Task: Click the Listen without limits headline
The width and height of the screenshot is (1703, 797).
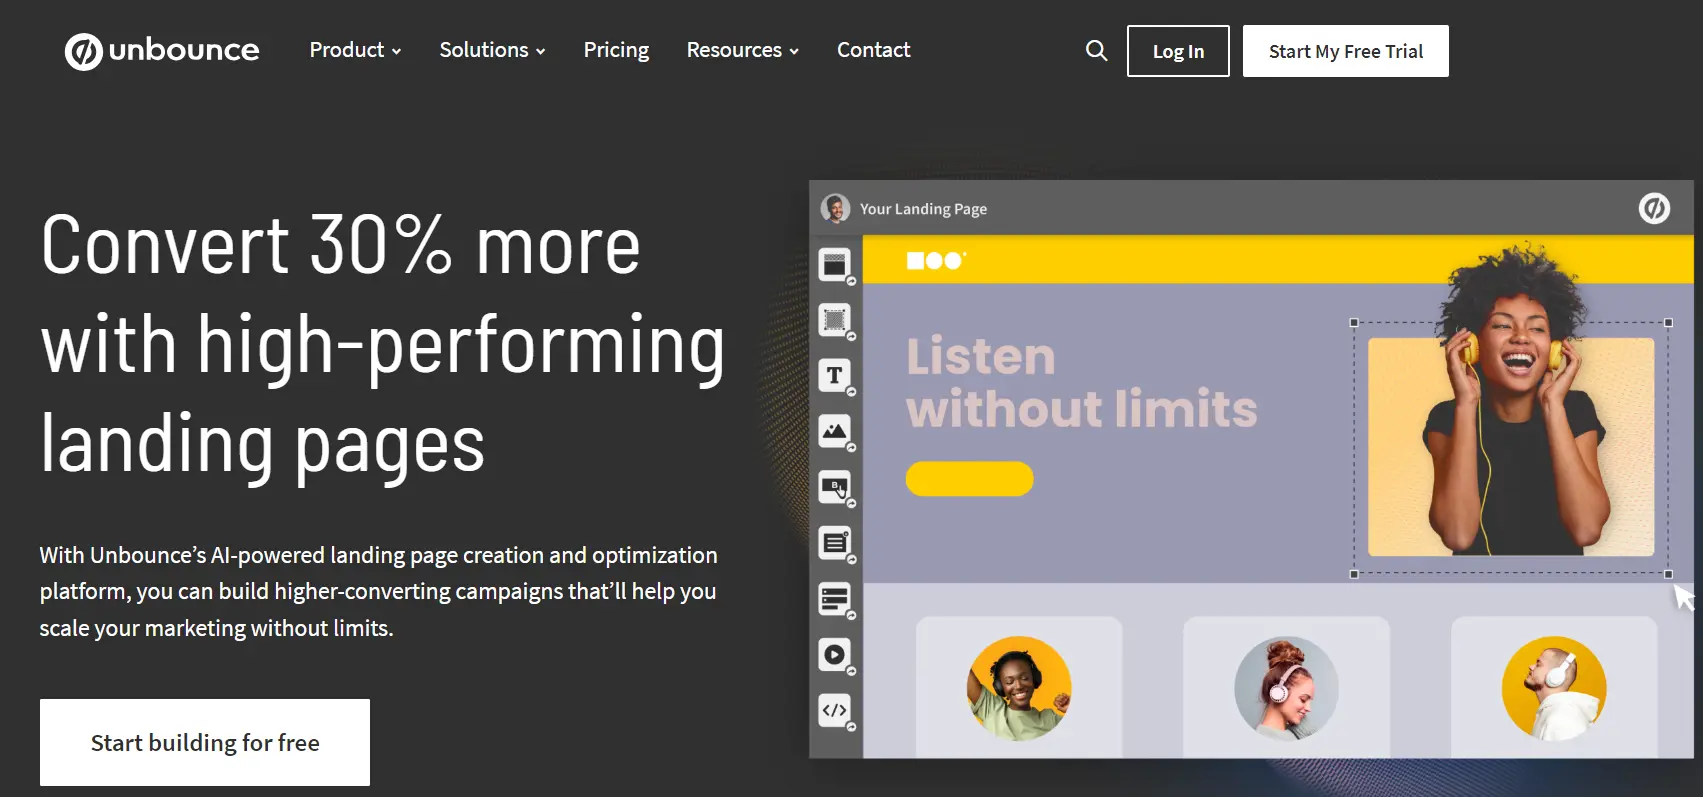Action: (1081, 383)
